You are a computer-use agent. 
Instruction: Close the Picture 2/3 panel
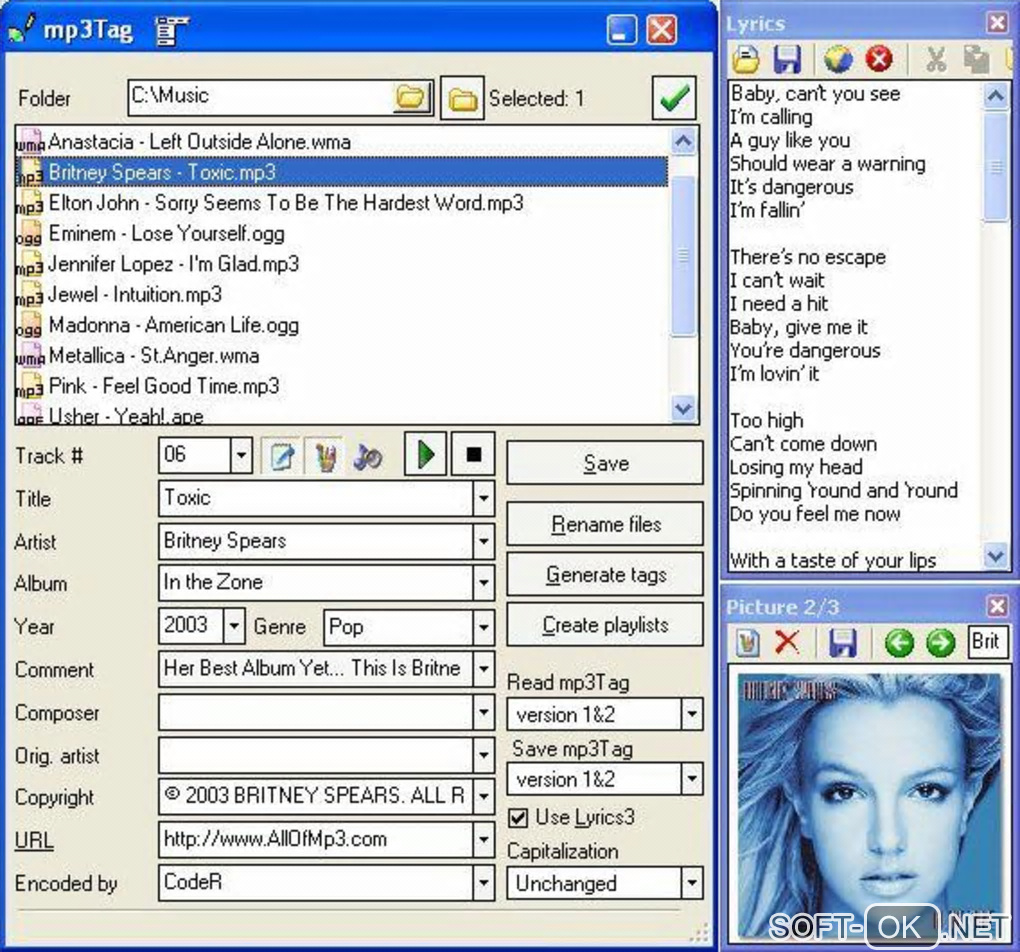click(997, 606)
